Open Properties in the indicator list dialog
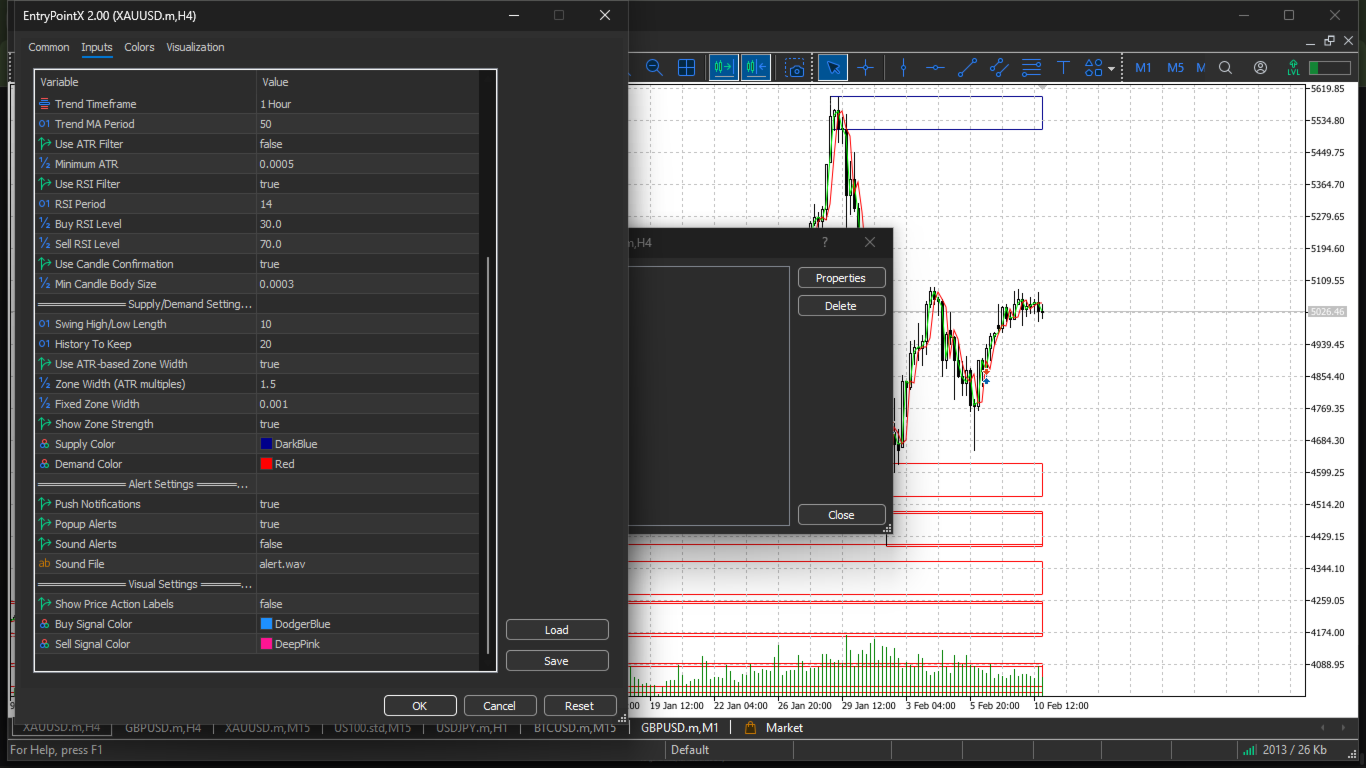 [842, 278]
